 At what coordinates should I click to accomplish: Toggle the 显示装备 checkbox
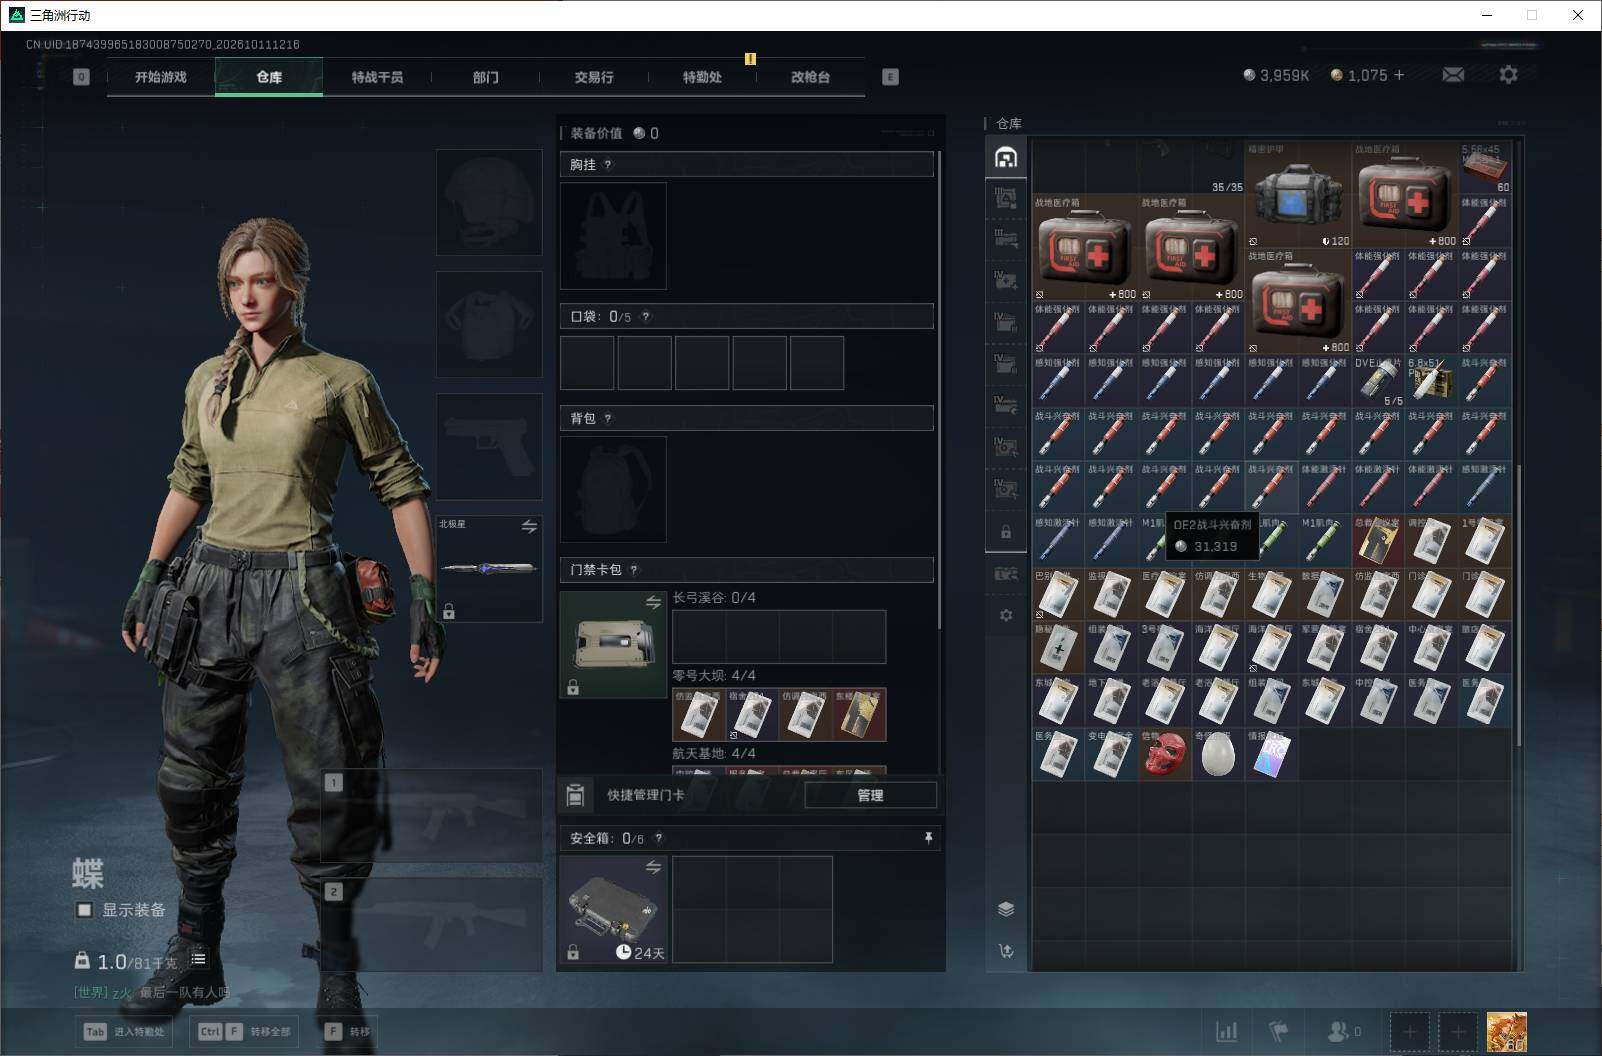[85, 910]
